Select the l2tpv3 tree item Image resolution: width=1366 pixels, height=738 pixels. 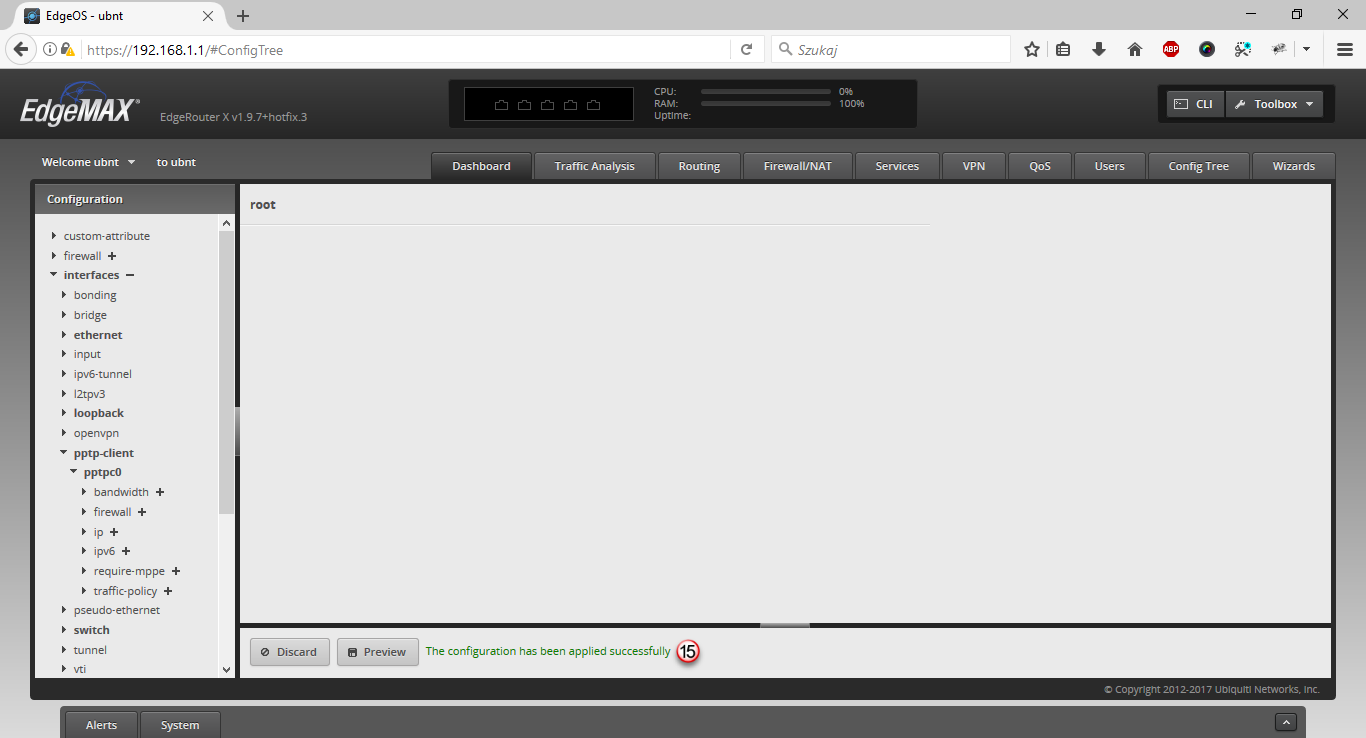pyautogui.click(x=89, y=394)
